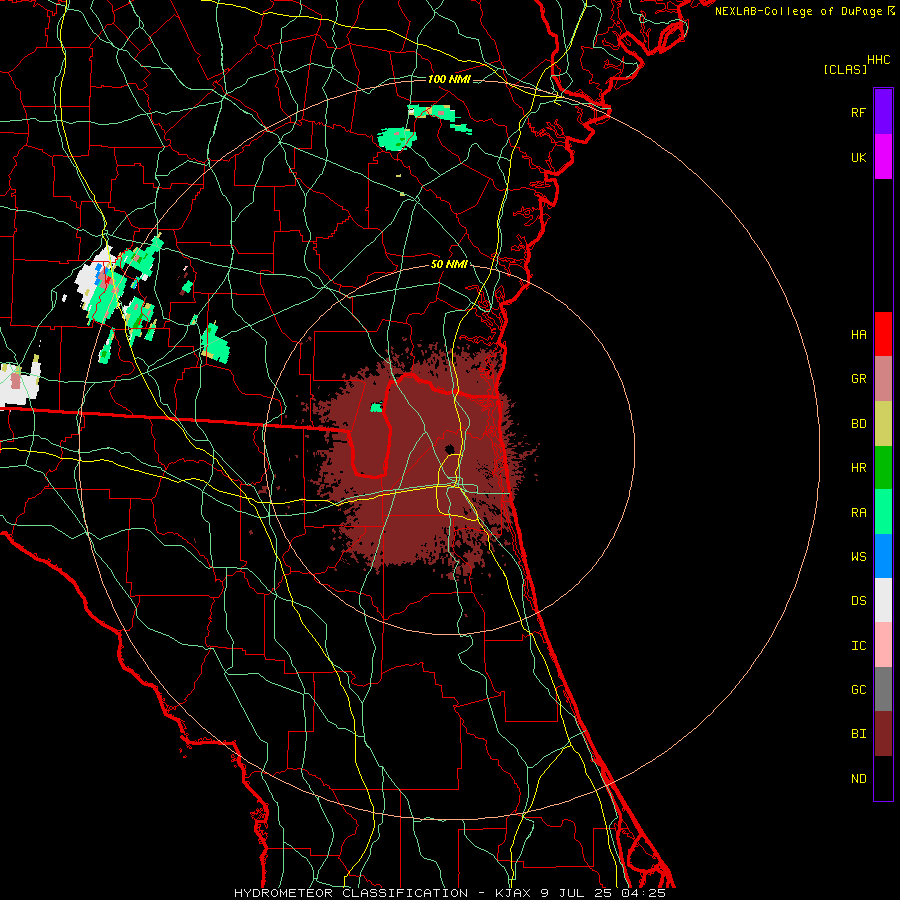The width and height of the screenshot is (900, 900).
Task: Click the ND legend label
Action: pos(858,779)
